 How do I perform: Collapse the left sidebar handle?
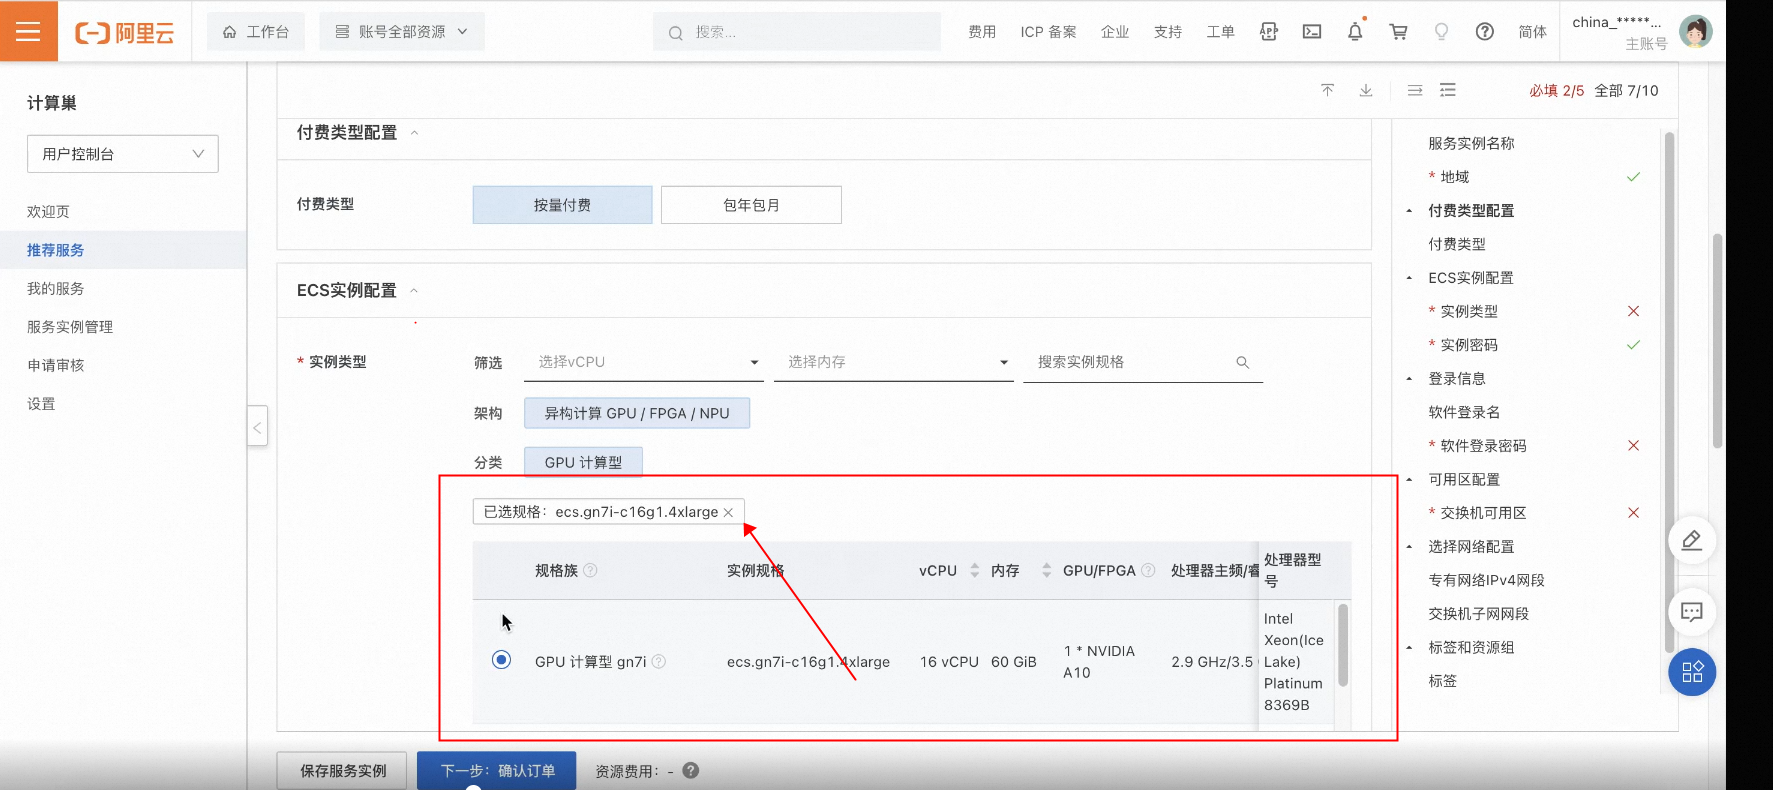[257, 427]
